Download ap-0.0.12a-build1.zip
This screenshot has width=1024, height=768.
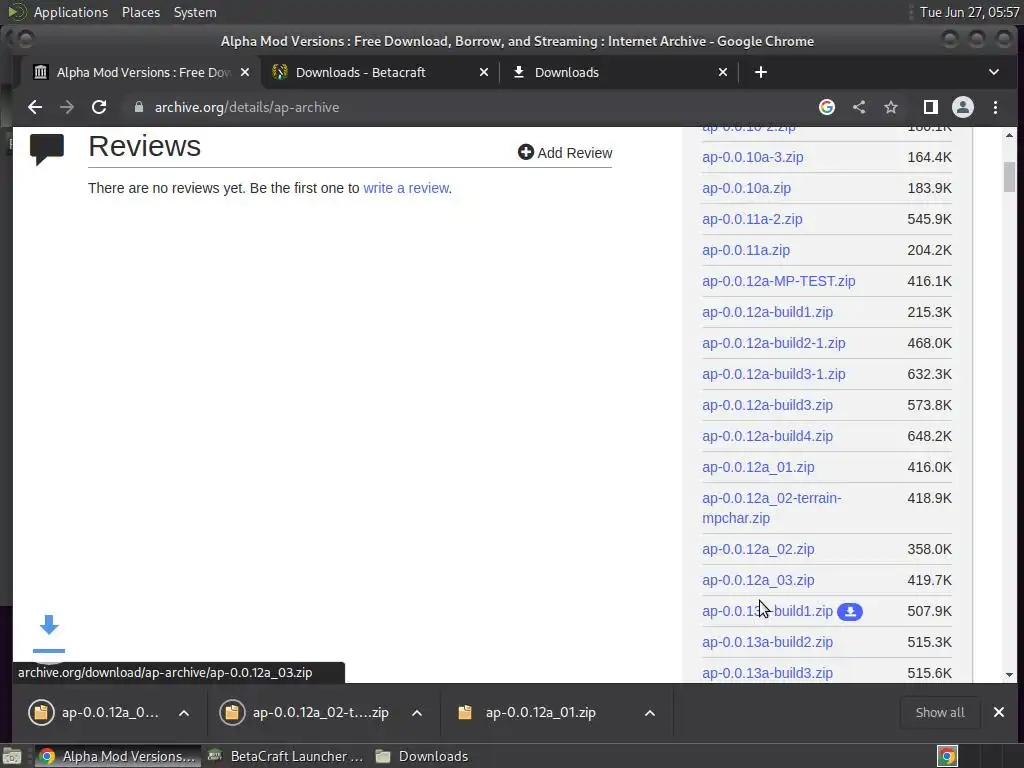point(767,312)
